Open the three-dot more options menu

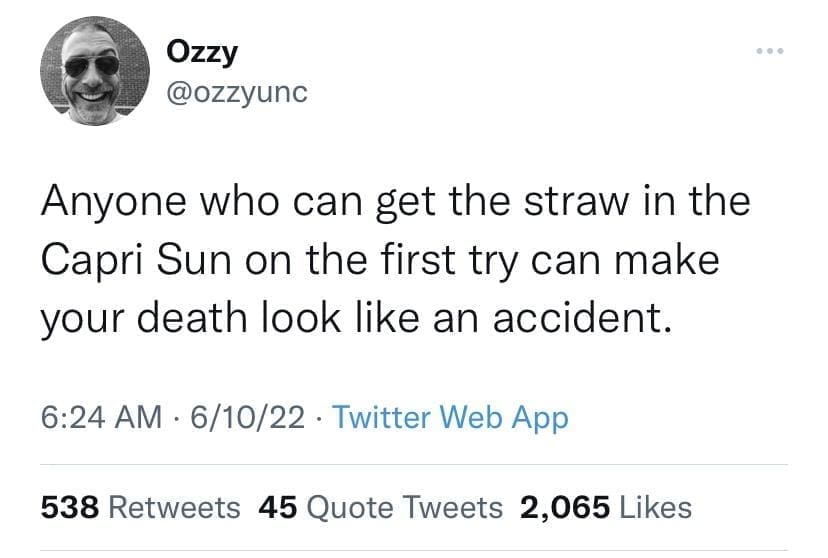point(768,50)
